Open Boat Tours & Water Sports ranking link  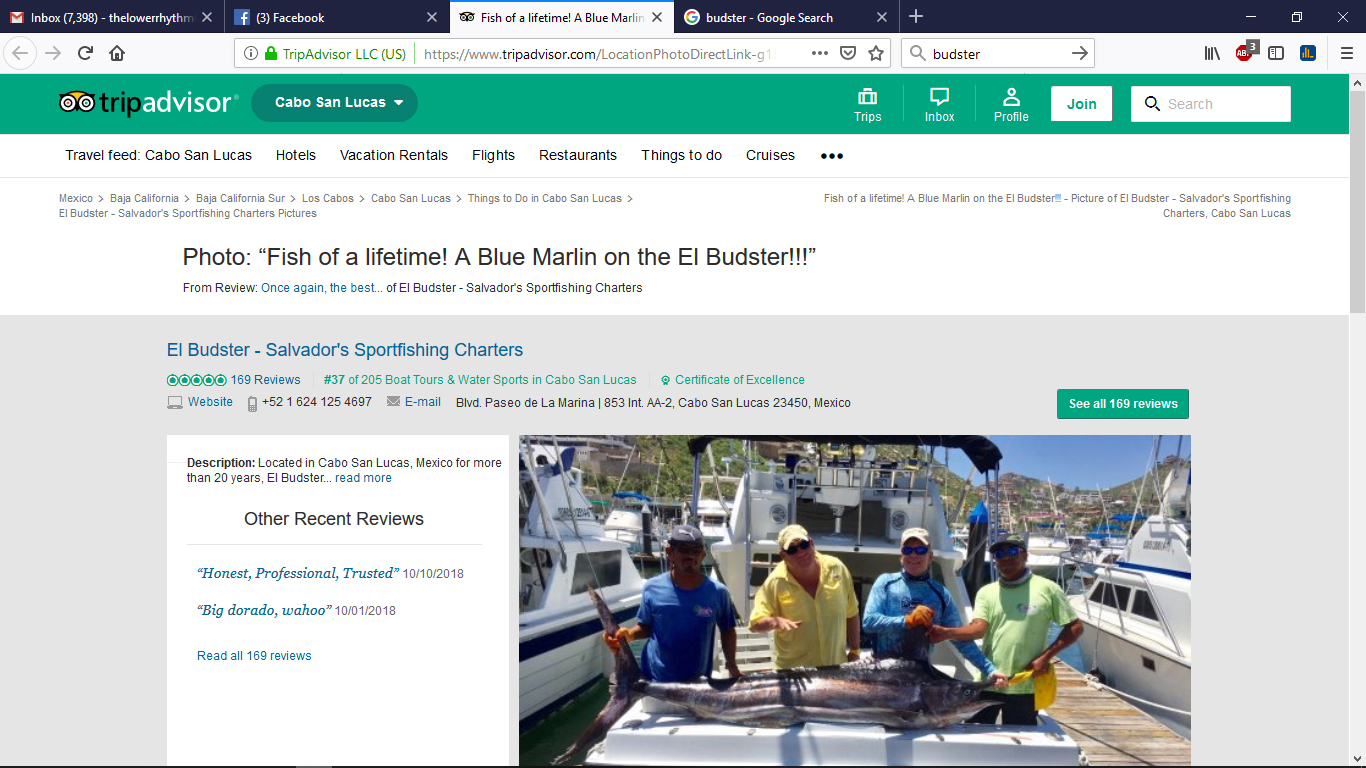pyautogui.click(x=480, y=380)
